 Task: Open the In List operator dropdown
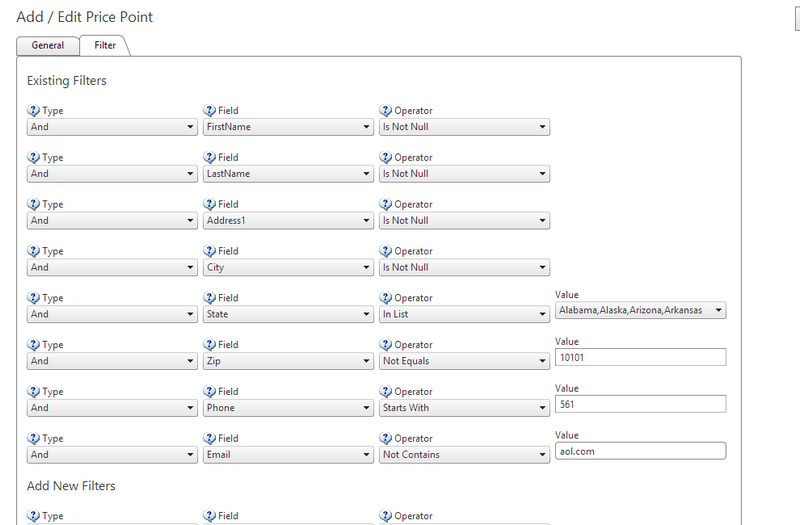point(464,314)
